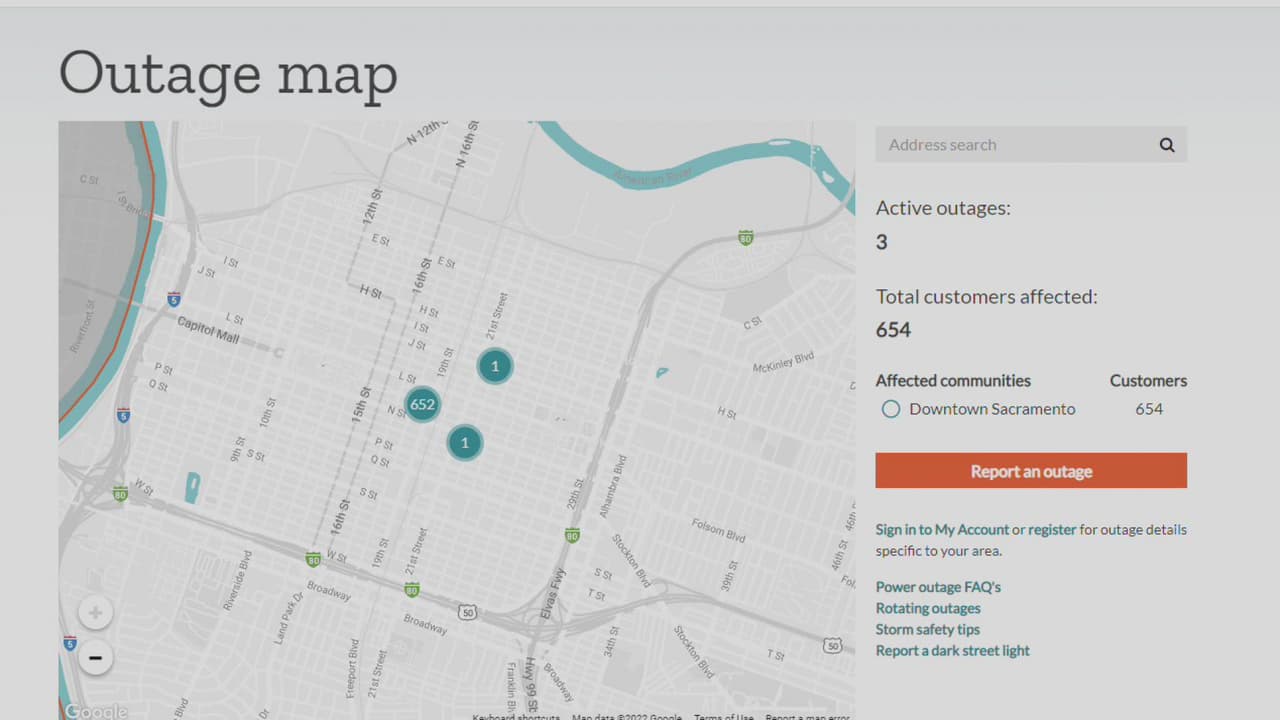This screenshot has height=720, width=1280.
Task: Click the Google logo on the map
Action: tap(96, 711)
